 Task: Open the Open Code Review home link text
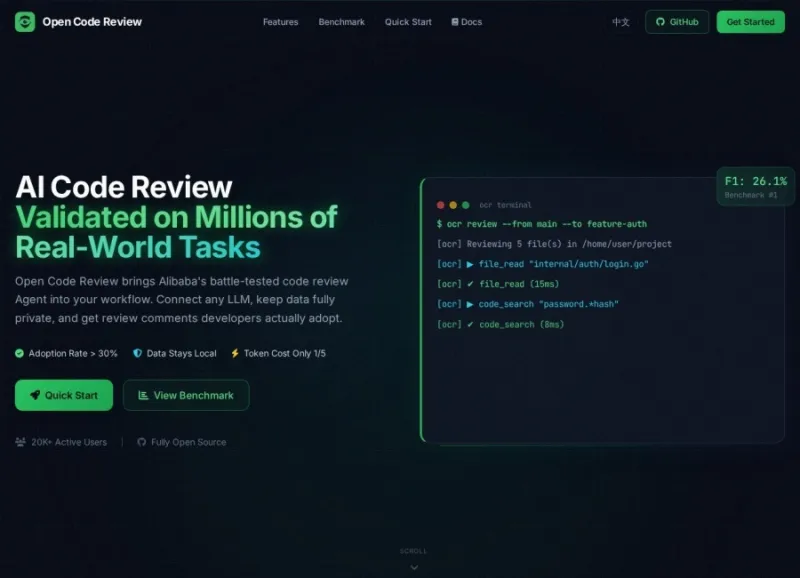point(92,22)
